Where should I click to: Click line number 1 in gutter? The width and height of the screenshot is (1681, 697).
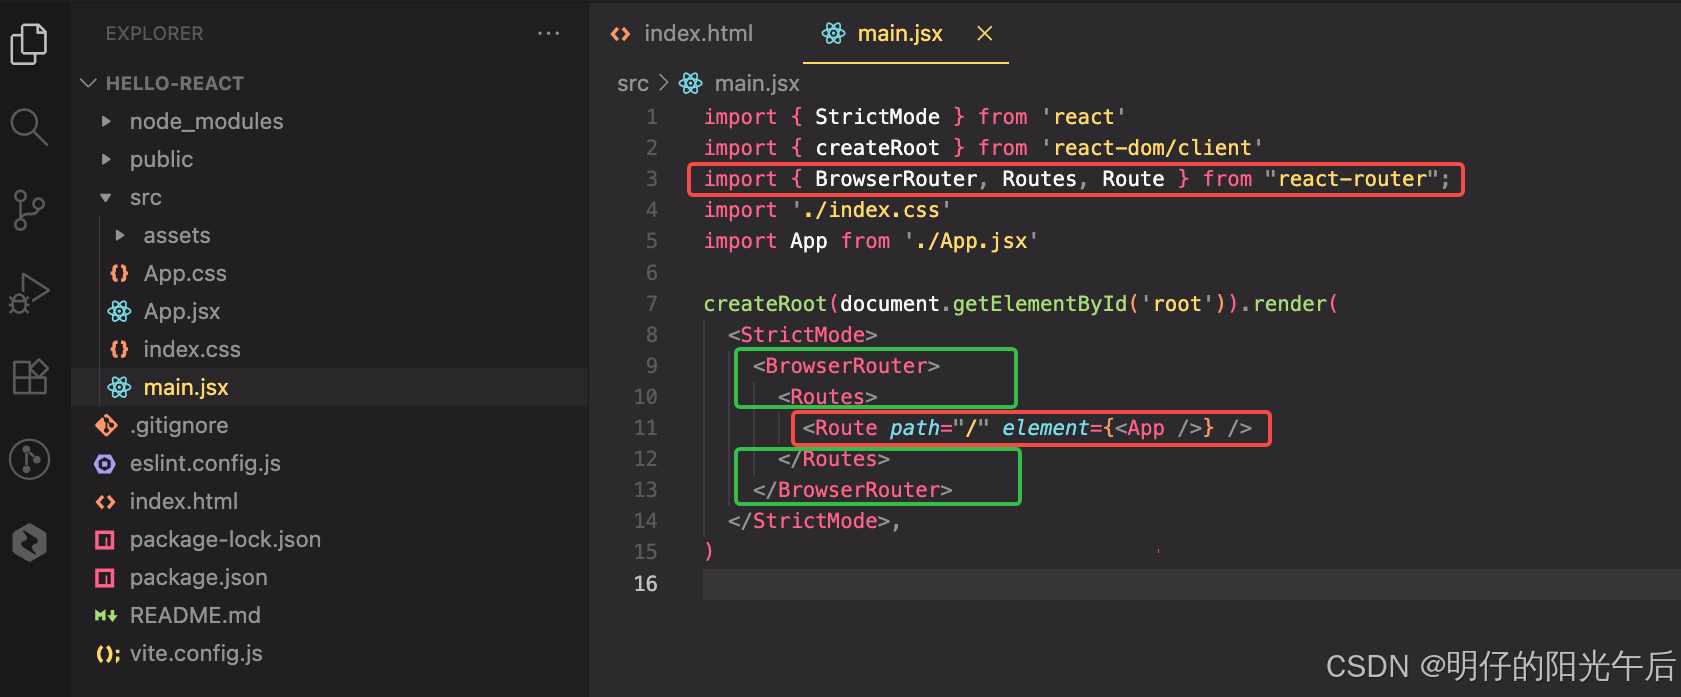[x=651, y=117]
